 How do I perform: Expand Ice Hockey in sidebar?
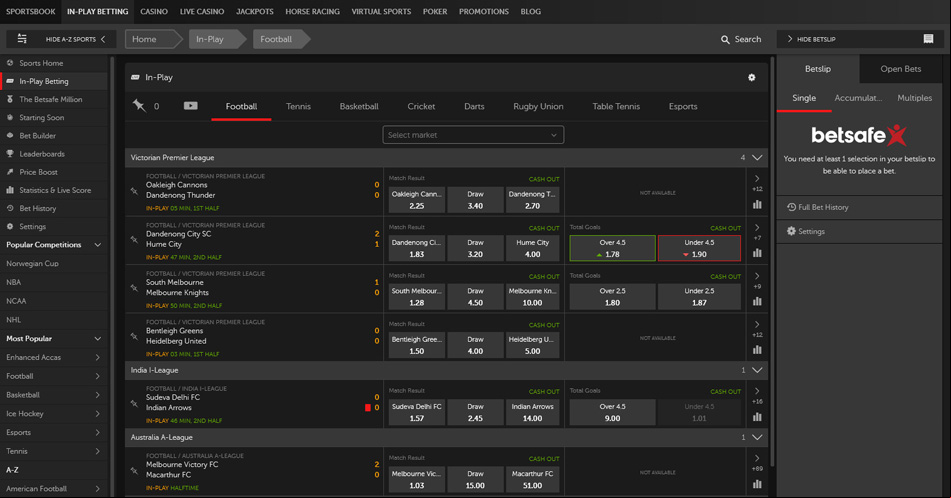98,414
